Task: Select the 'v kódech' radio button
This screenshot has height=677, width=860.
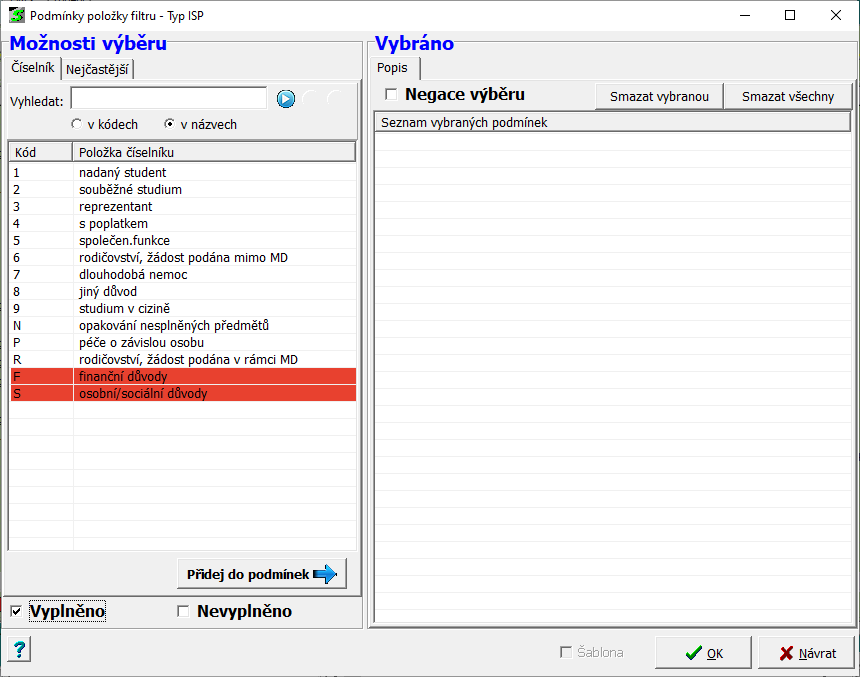Action: [x=76, y=125]
